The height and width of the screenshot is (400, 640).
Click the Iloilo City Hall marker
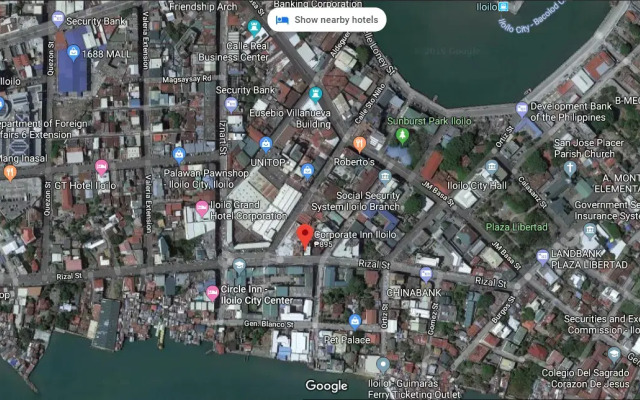click(x=491, y=168)
